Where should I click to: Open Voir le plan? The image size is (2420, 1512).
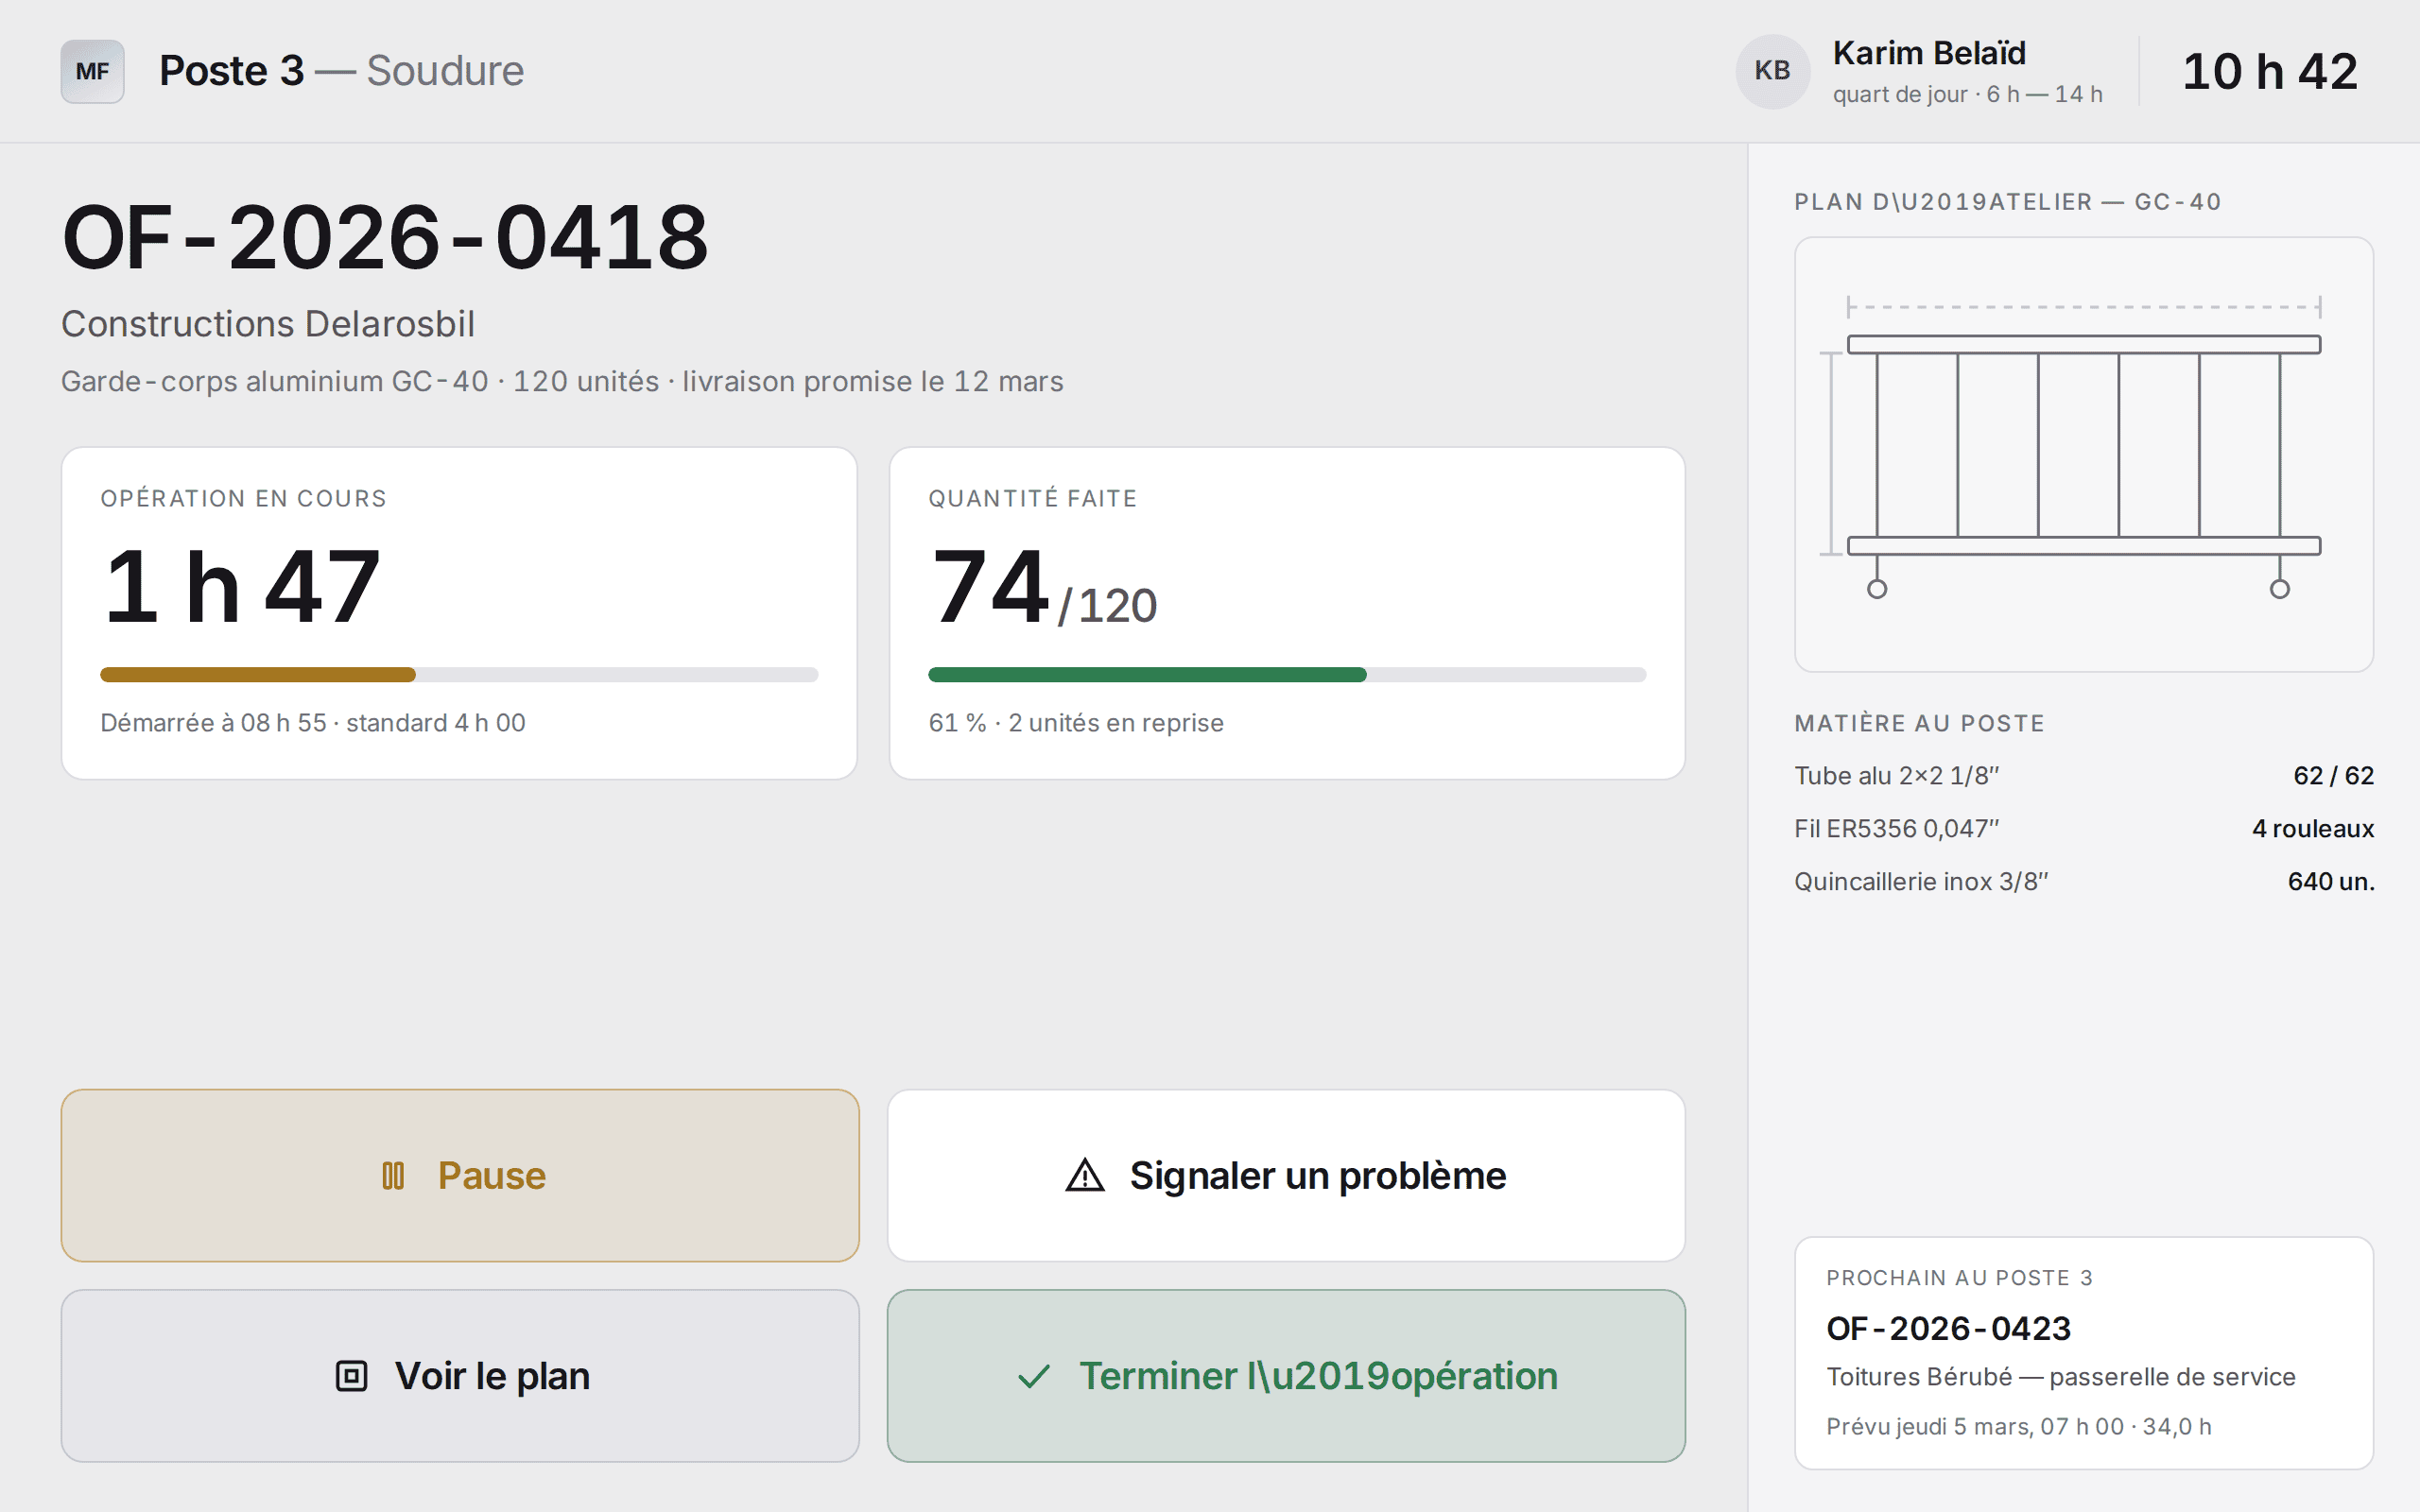460,1376
